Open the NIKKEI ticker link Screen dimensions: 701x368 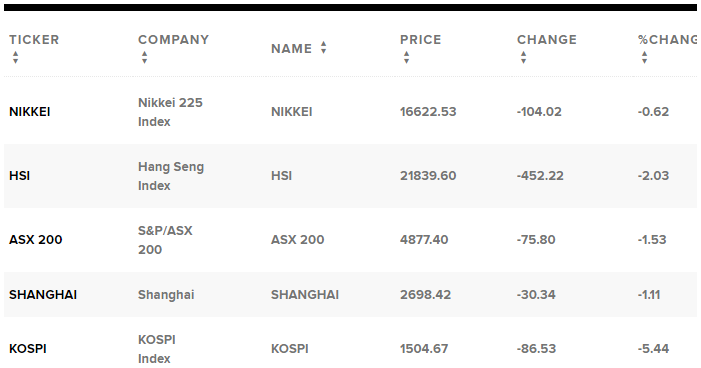click(30, 112)
